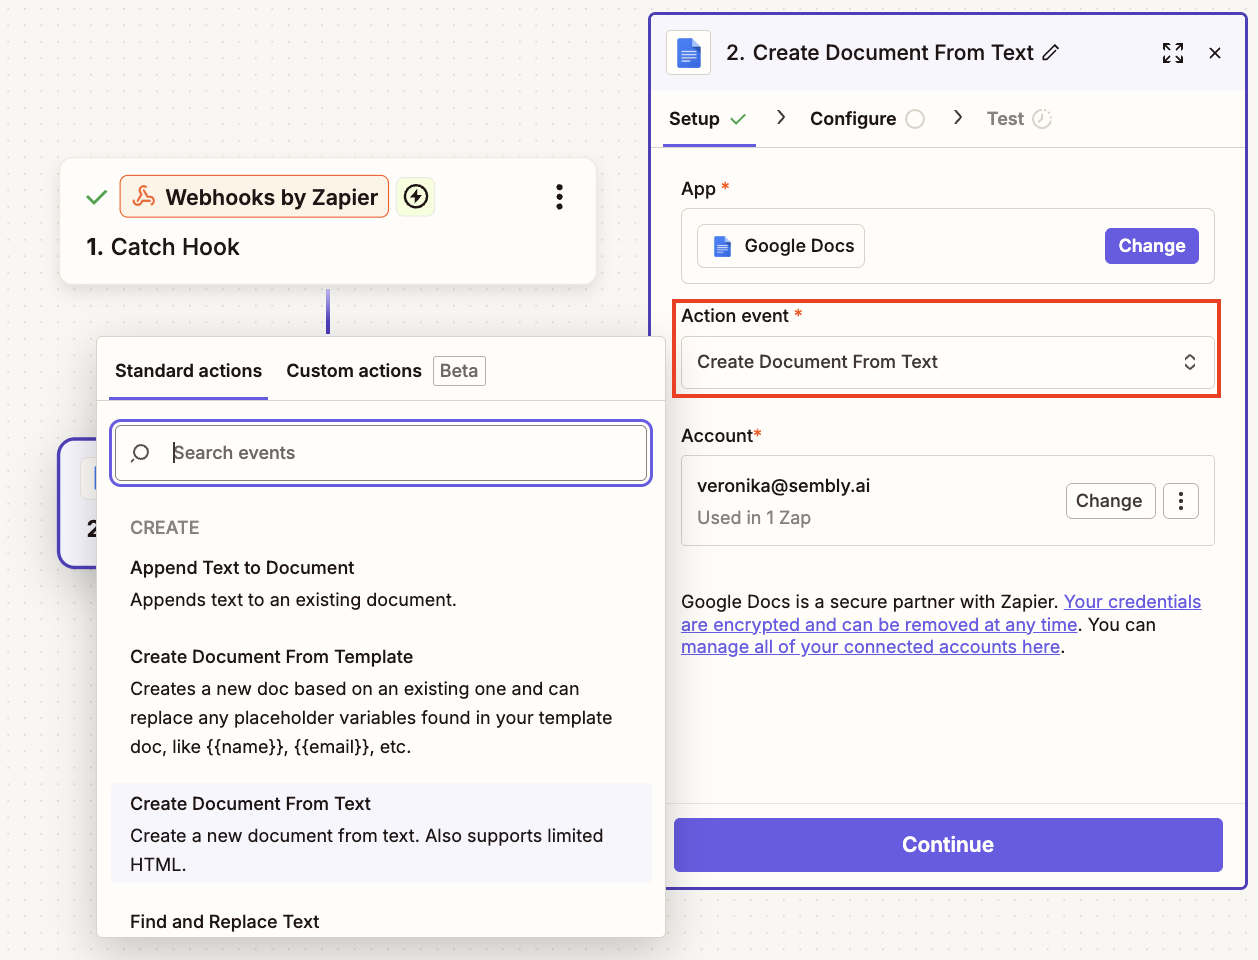Click the 2. Create Document From Text title

click(x=880, y=53)
